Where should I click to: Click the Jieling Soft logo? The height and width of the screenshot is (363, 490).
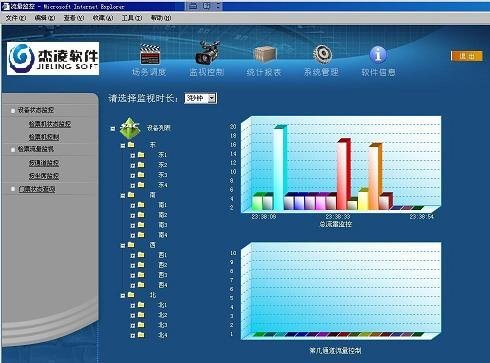53,58
